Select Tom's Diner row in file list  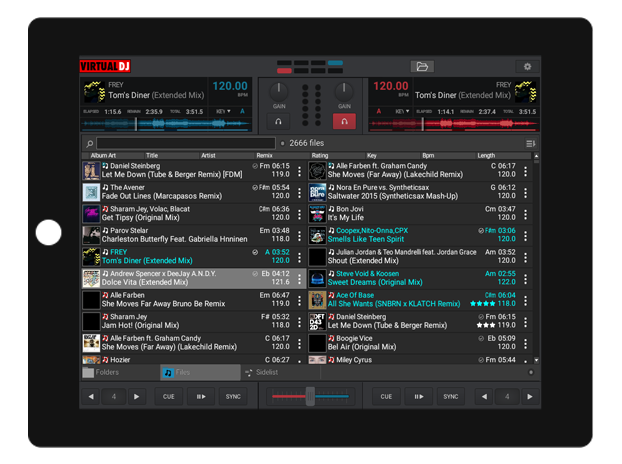[x=194, y=257]
